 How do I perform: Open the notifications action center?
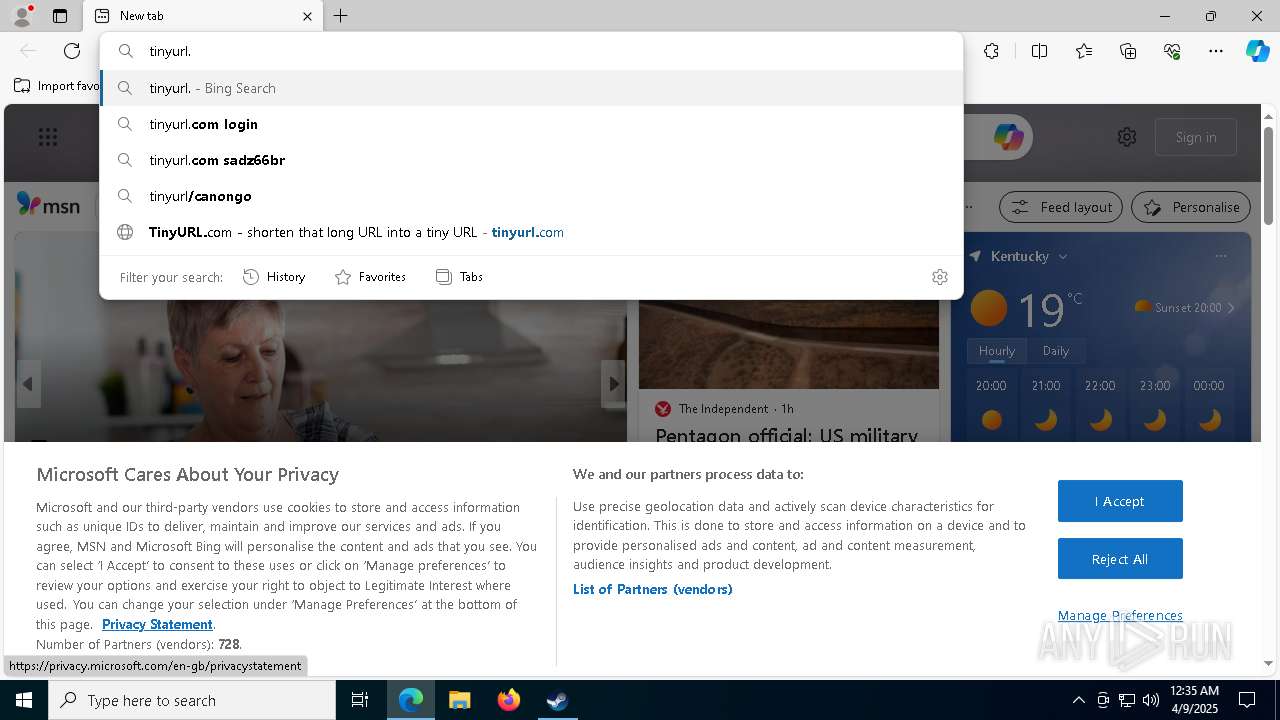[x=1247, y=700]
